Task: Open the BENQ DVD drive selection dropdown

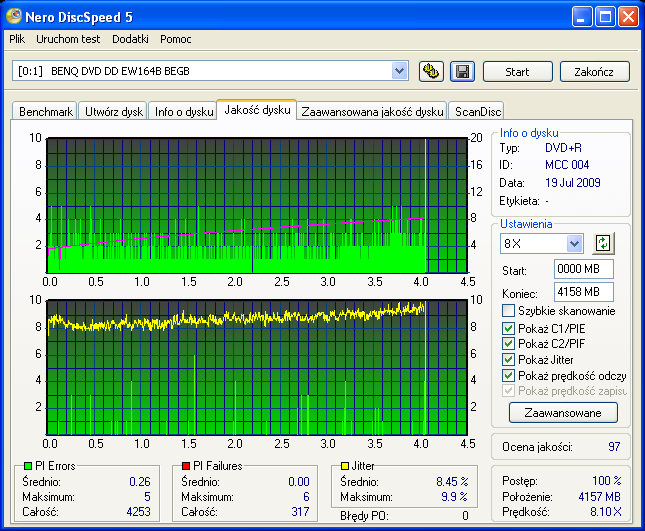Action: click(399, 71)
